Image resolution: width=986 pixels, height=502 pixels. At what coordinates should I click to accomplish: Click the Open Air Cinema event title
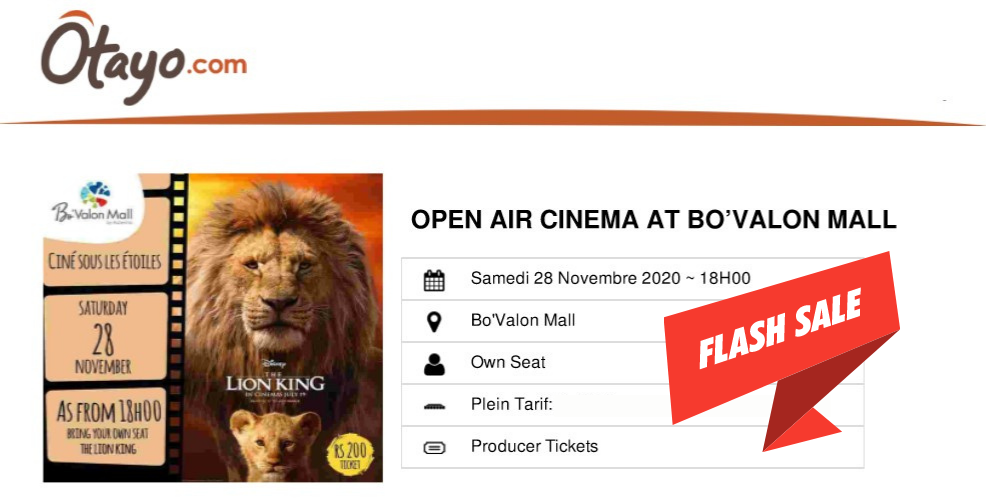tap(653, 220)
